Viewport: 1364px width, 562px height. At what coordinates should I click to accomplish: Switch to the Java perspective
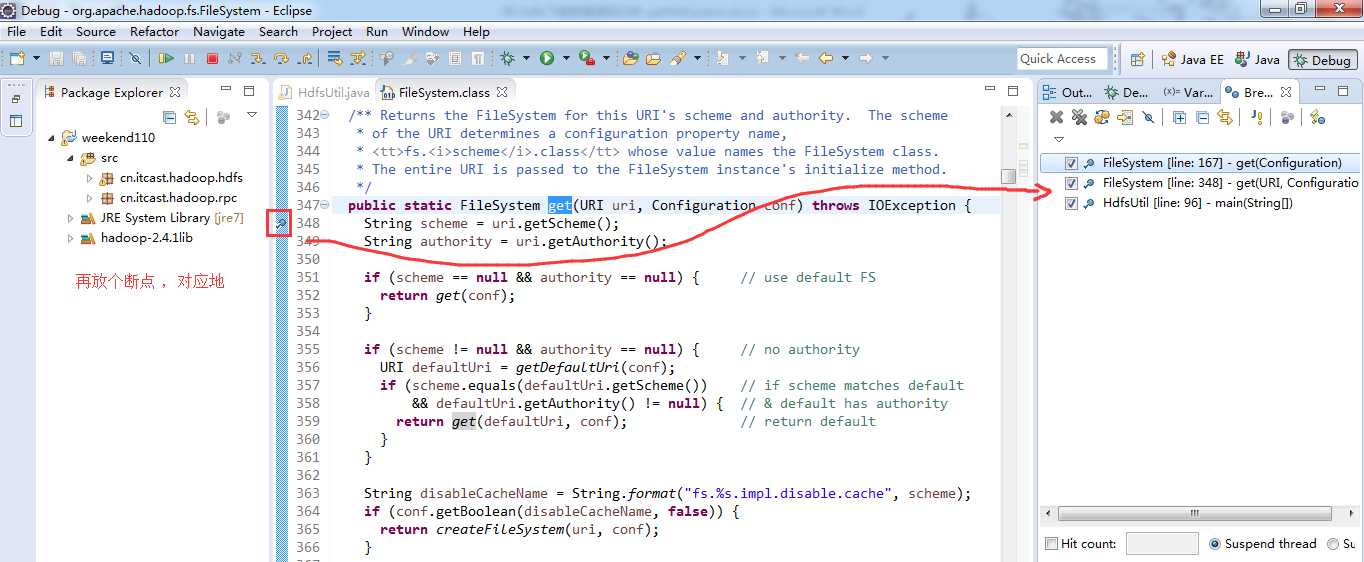click(1257, 60)
